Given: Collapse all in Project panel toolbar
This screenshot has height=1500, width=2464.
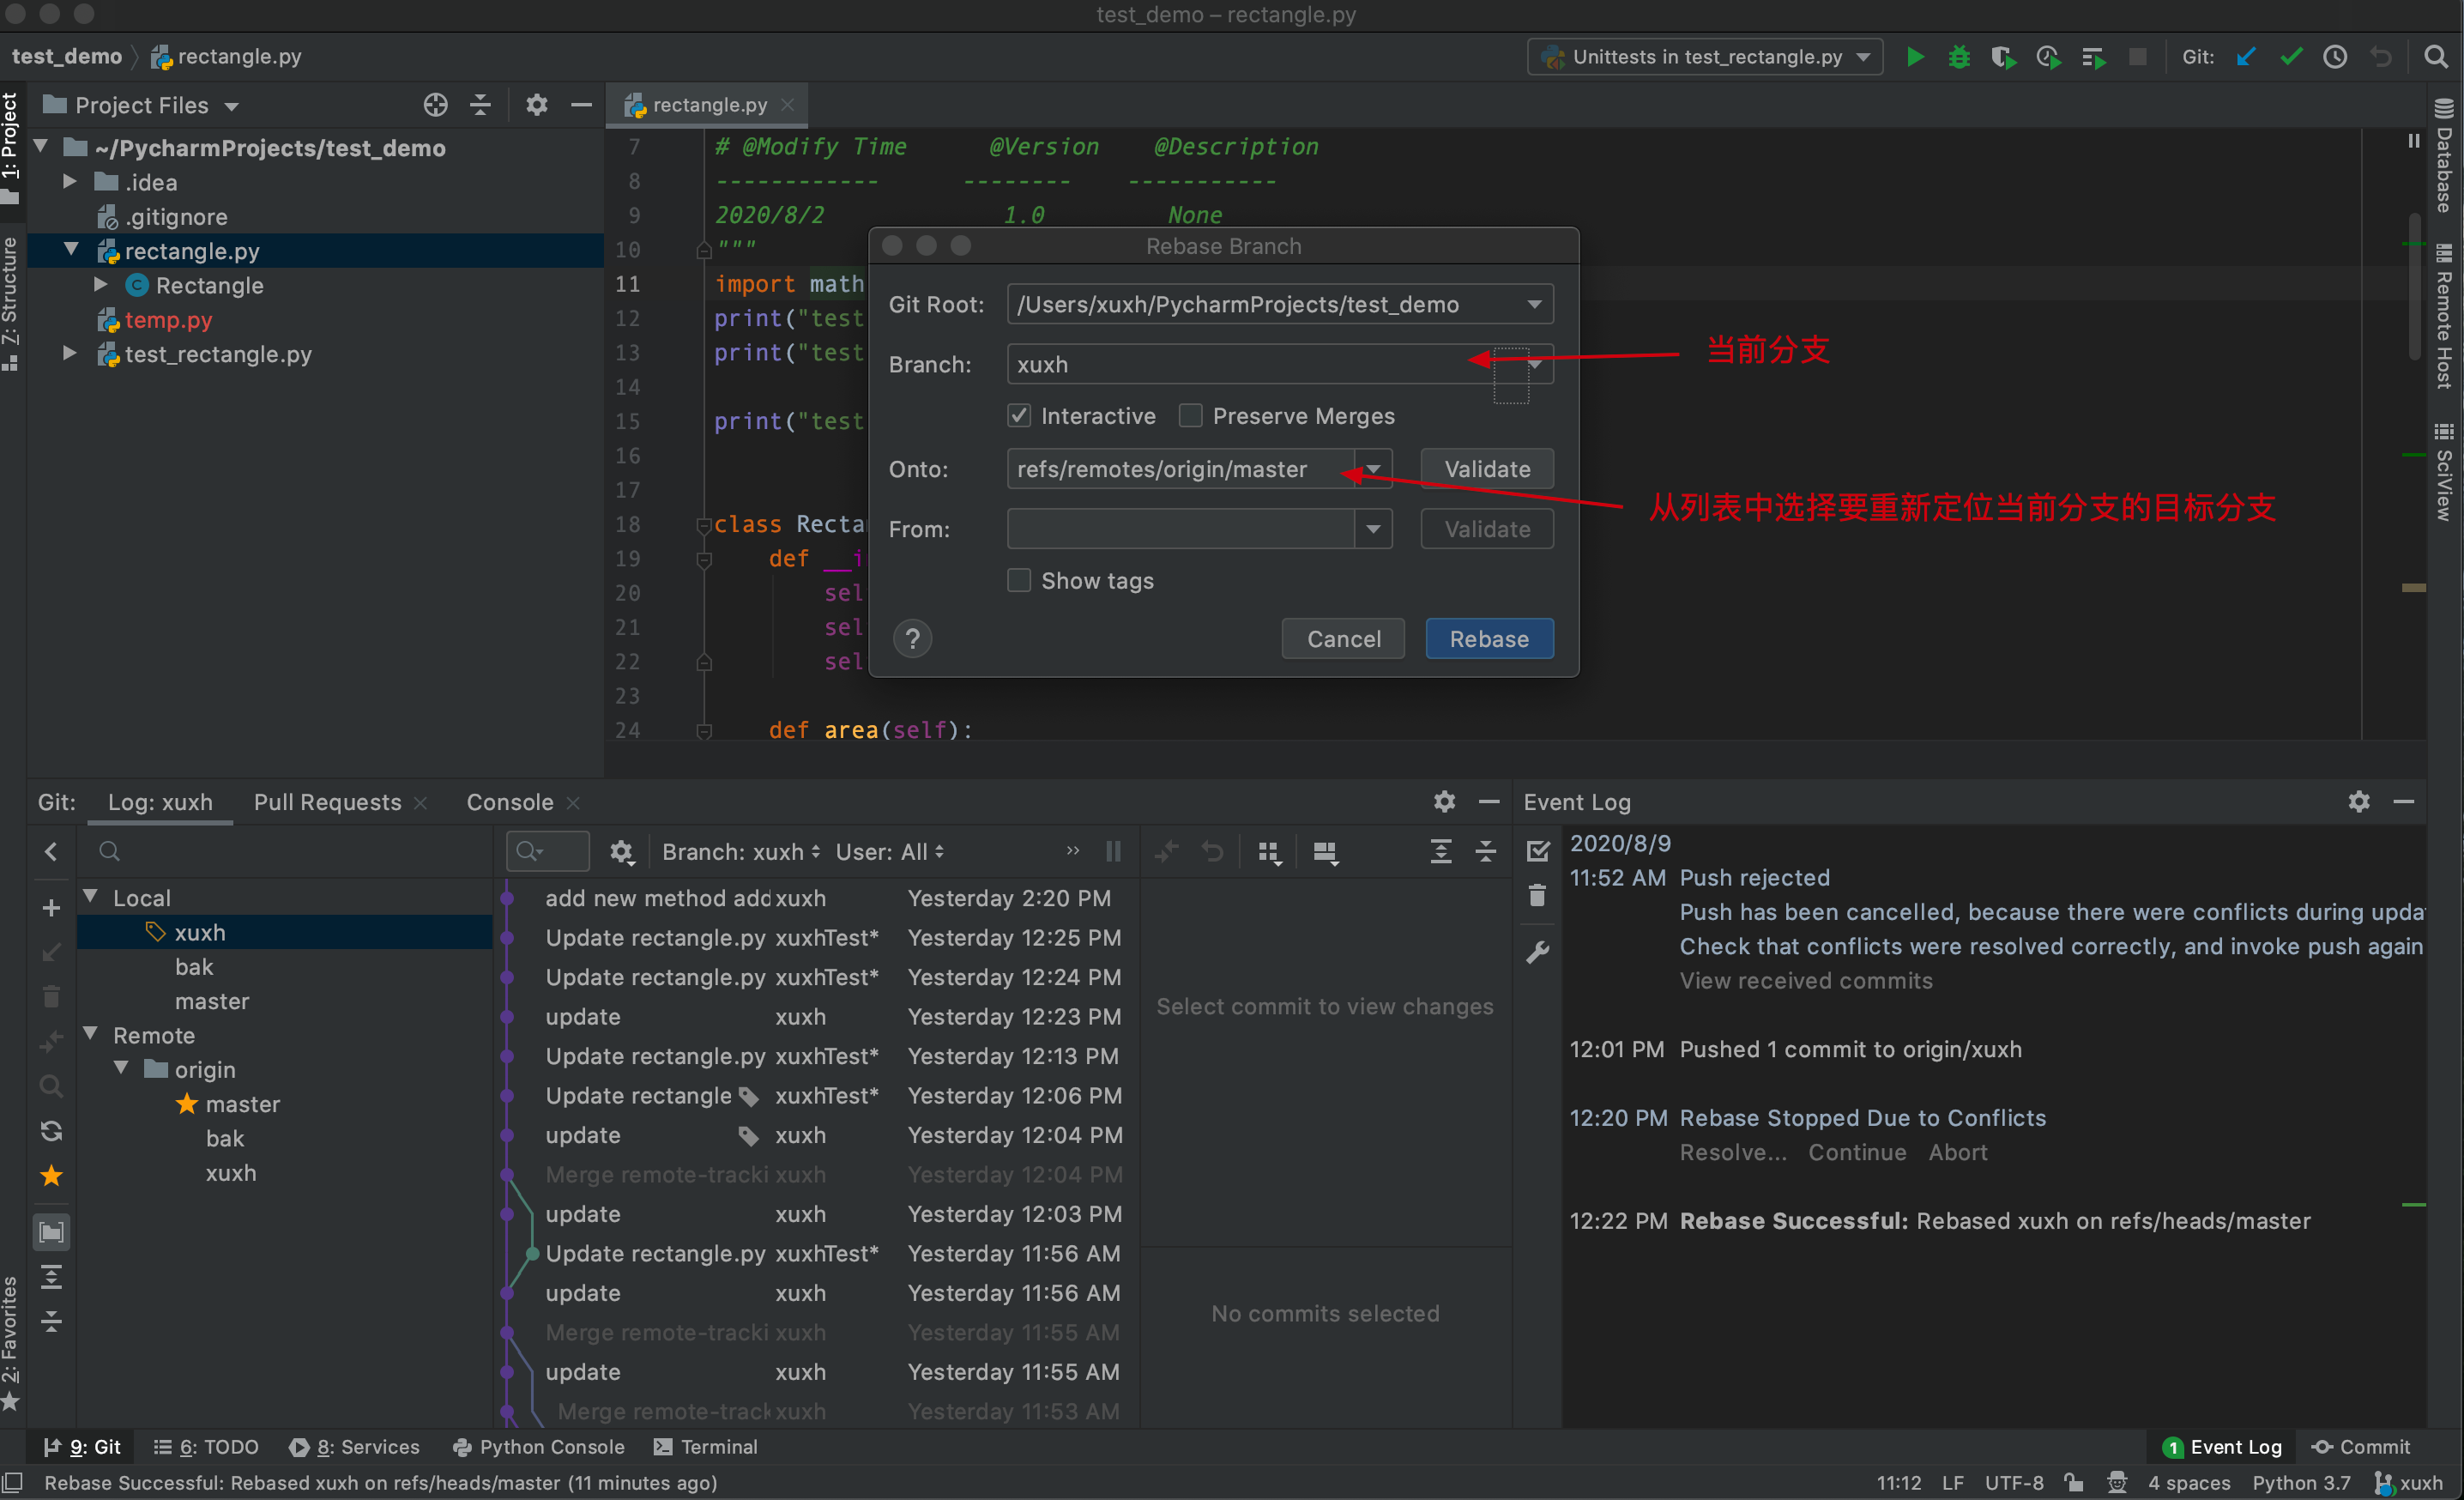Looking at the screenshot, I should [x=480, y=105].
